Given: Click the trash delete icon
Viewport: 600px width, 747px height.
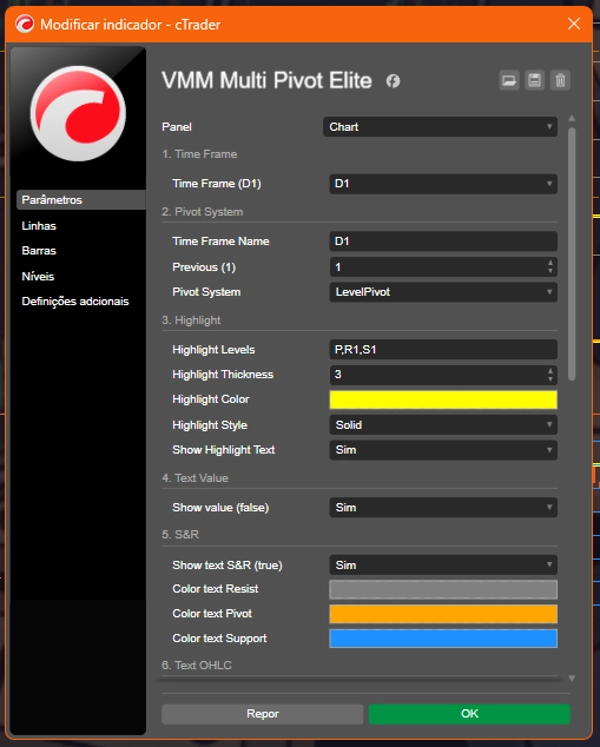Looking at the screenshot, I should coord(560,80).
